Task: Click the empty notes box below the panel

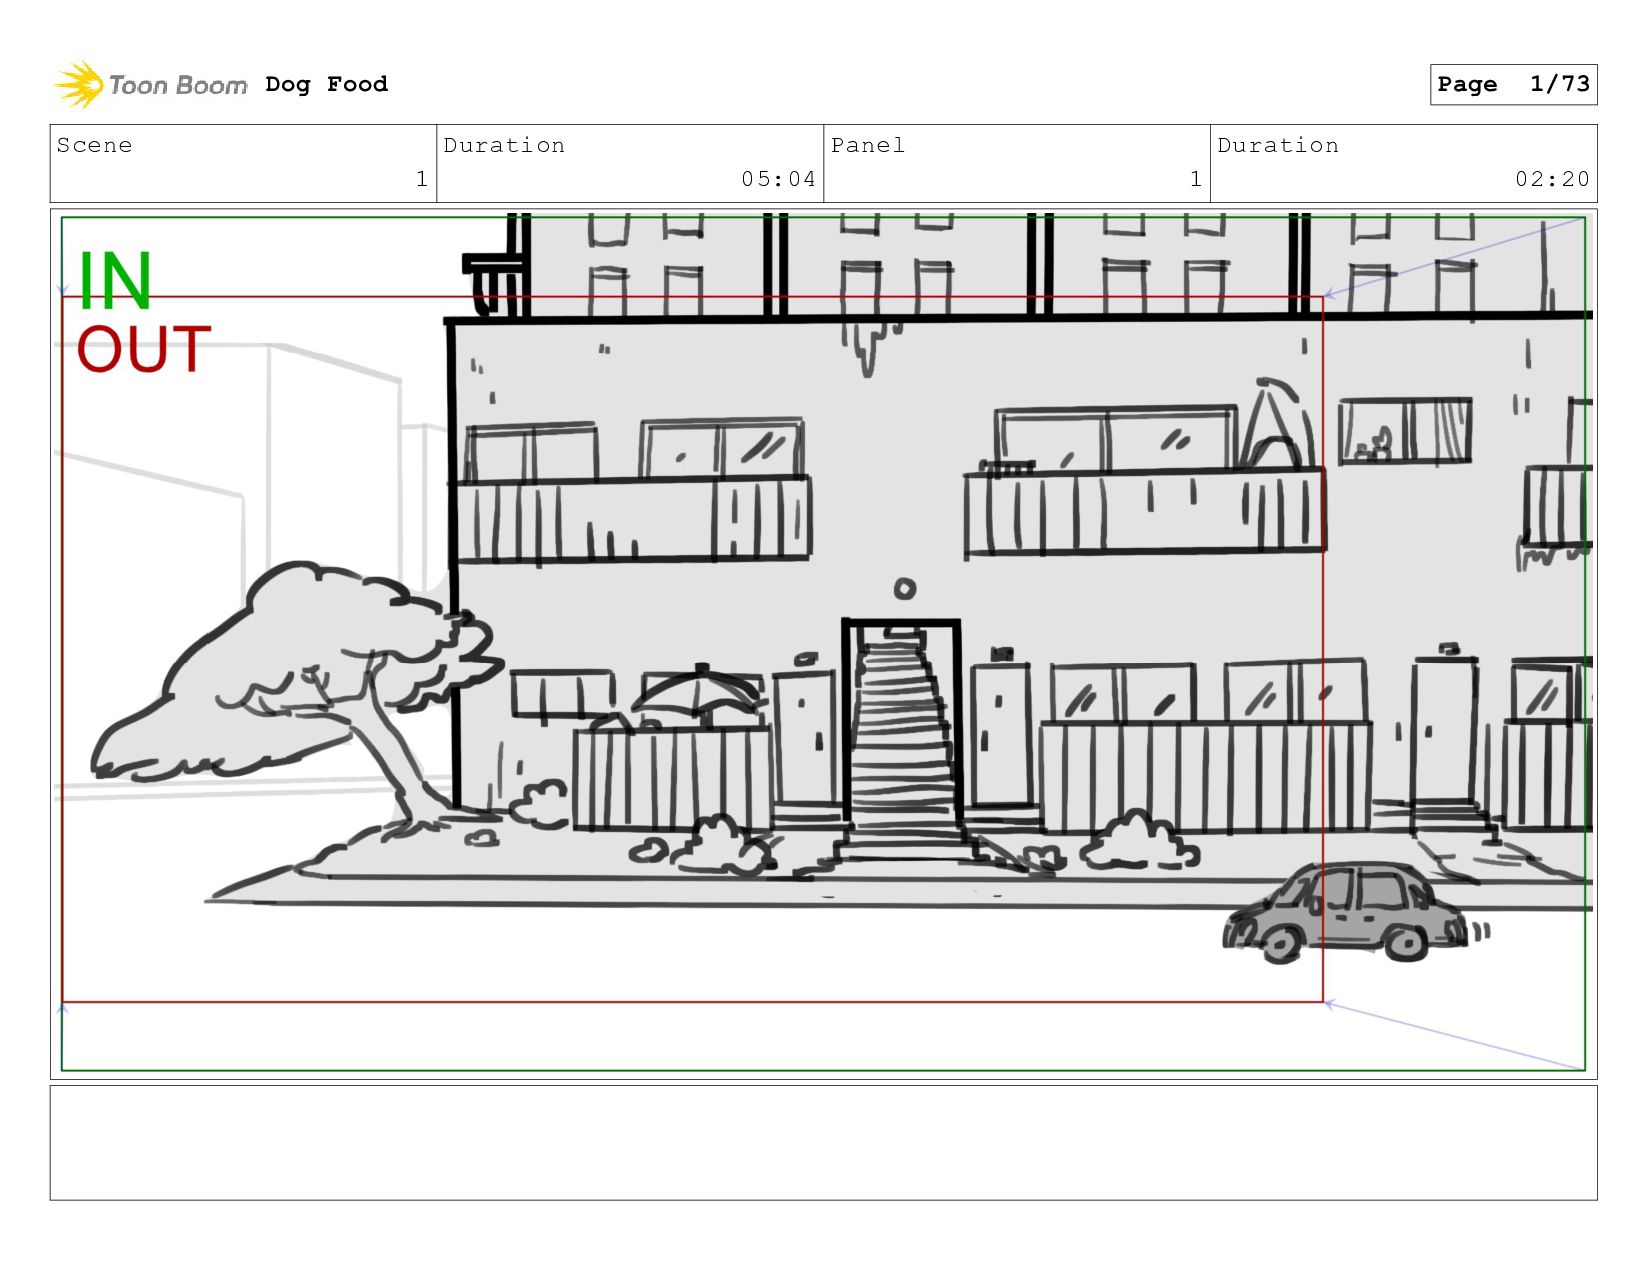Action: [x=824, y=1143]
